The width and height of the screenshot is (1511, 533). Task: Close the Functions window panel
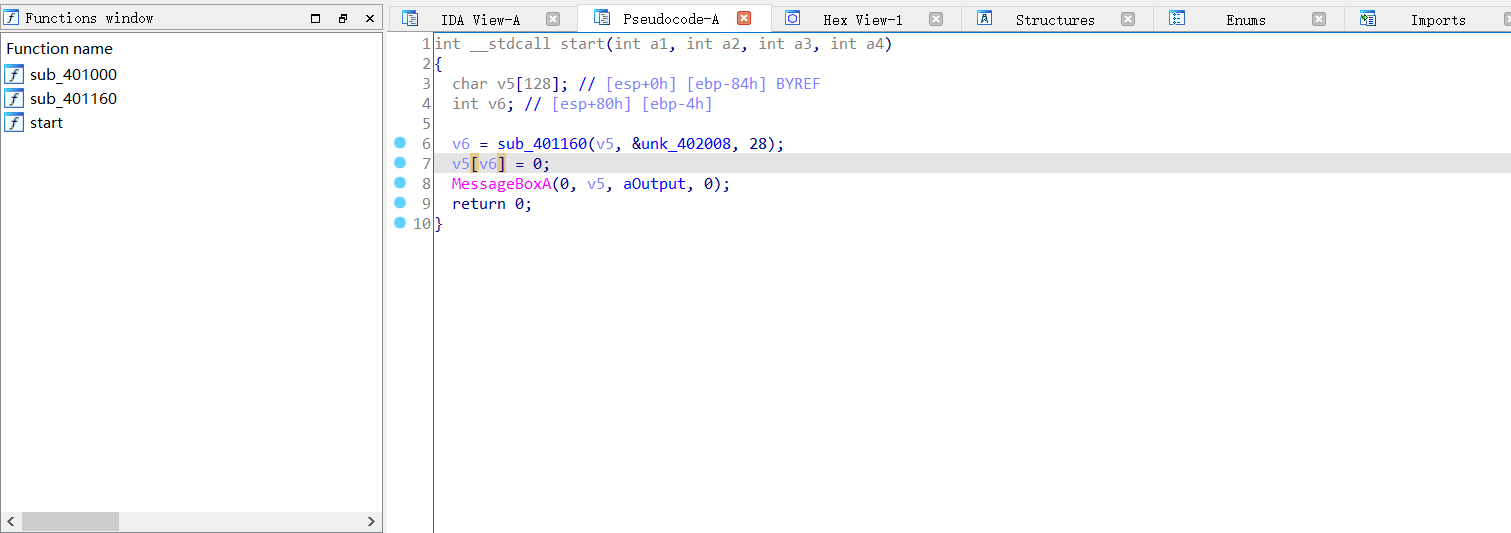click(369, 18)
